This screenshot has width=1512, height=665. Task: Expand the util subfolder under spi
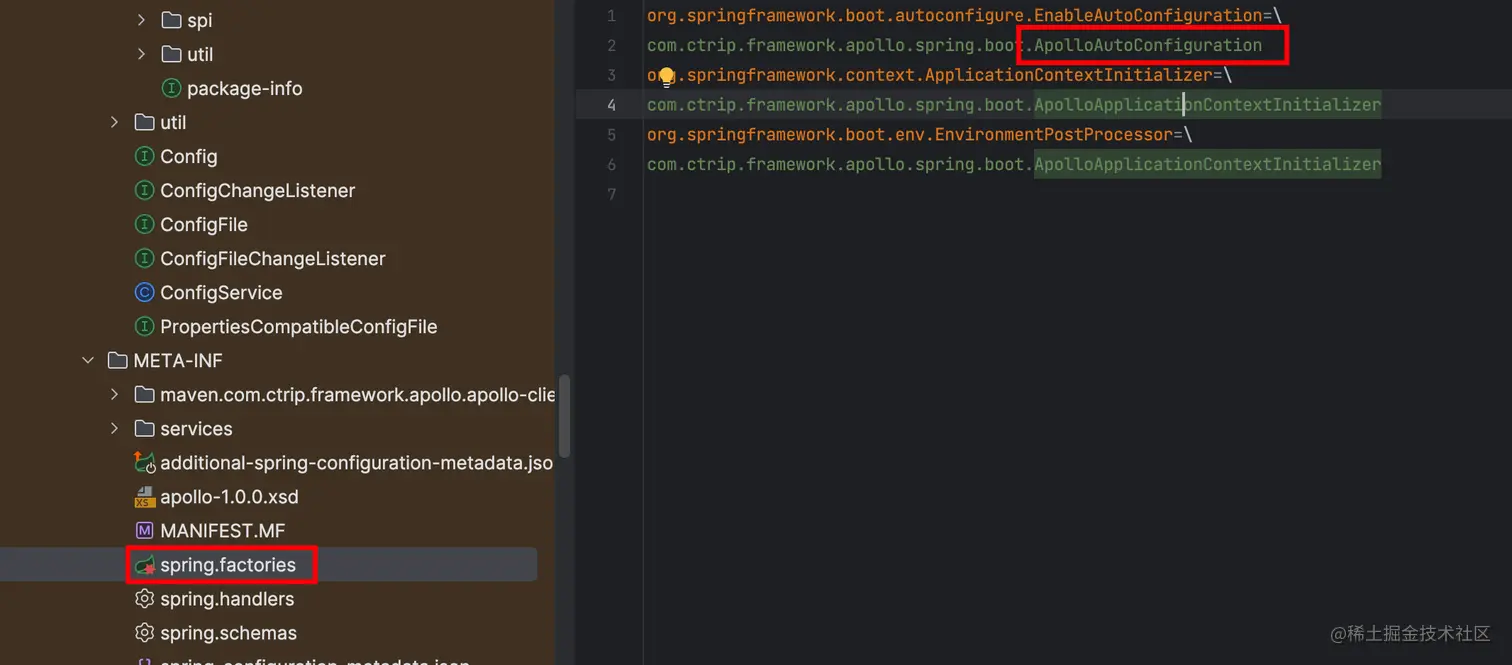tap(141, 54)
